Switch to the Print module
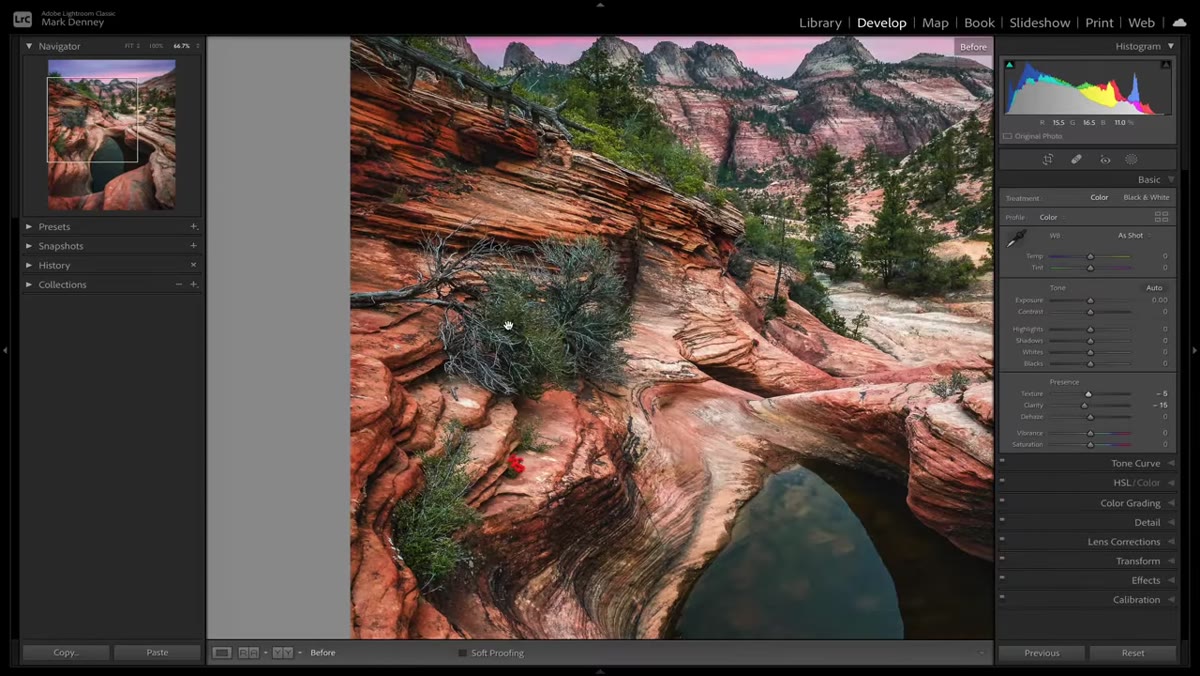 [x=1099, y=22]
